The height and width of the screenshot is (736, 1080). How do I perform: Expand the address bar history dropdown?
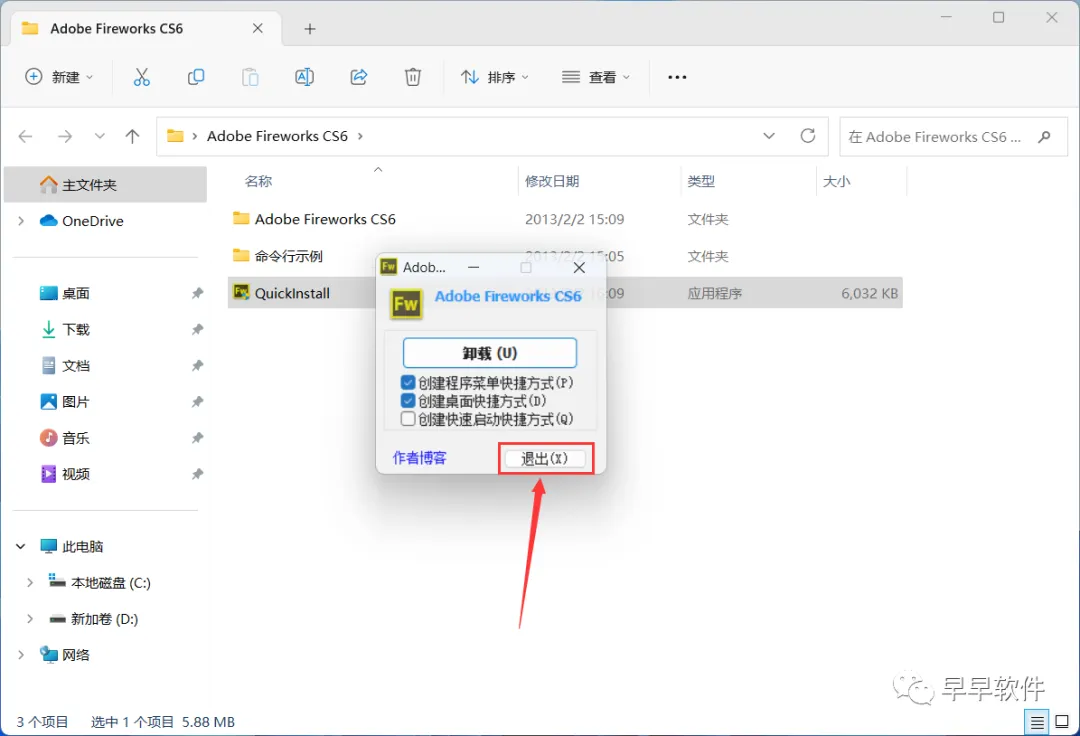(769, 136)
